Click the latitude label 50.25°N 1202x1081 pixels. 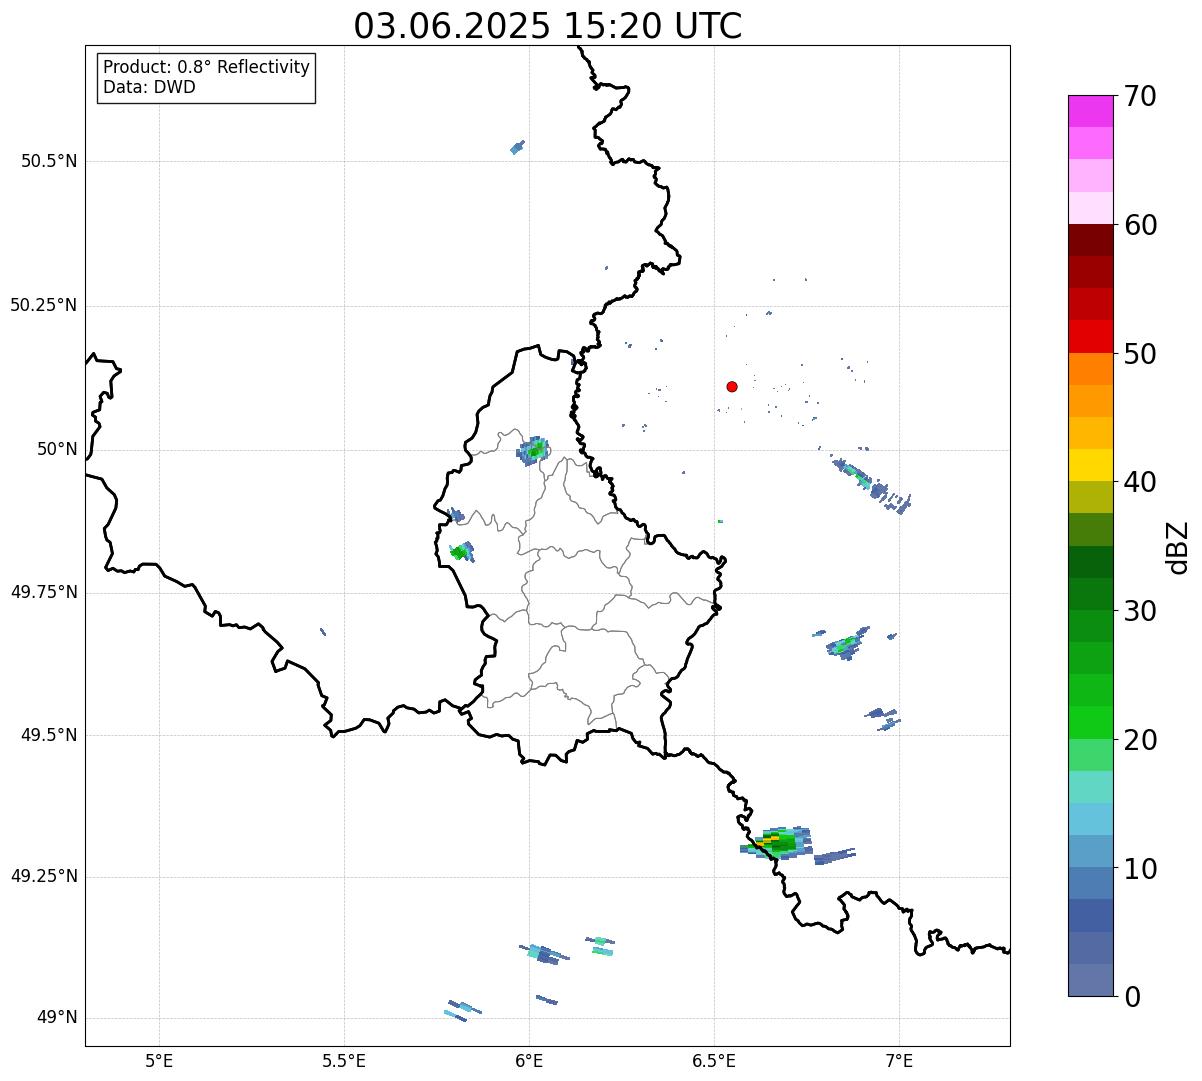pyautogui.click(x=44, y=305)
